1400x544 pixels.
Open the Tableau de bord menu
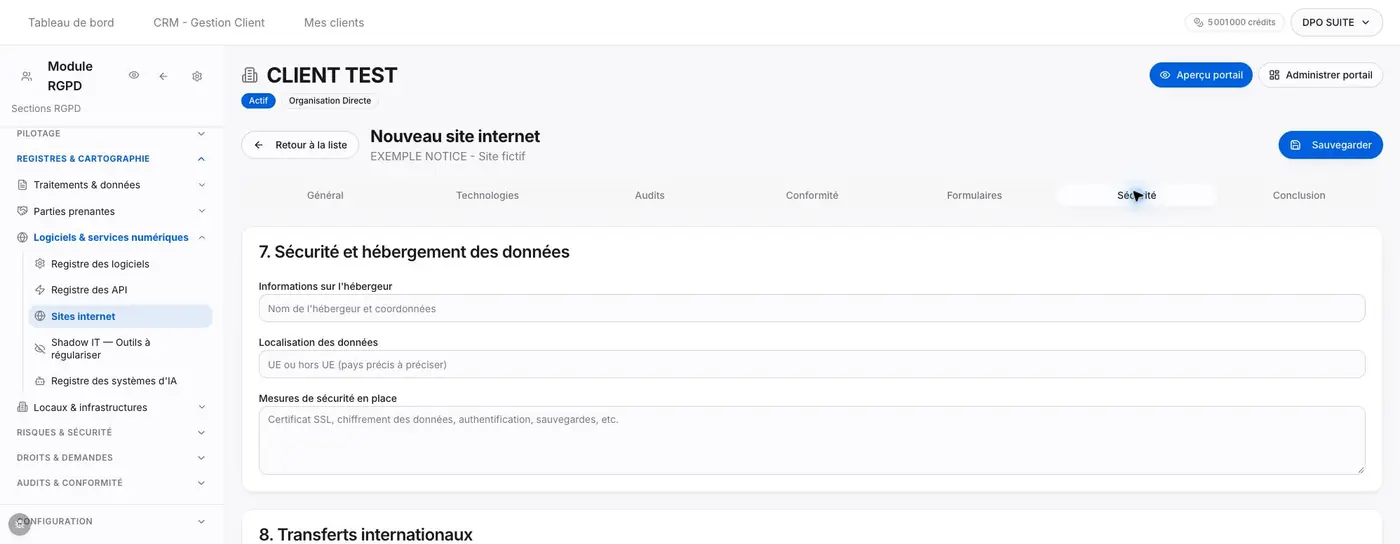(x=71, y=22)
